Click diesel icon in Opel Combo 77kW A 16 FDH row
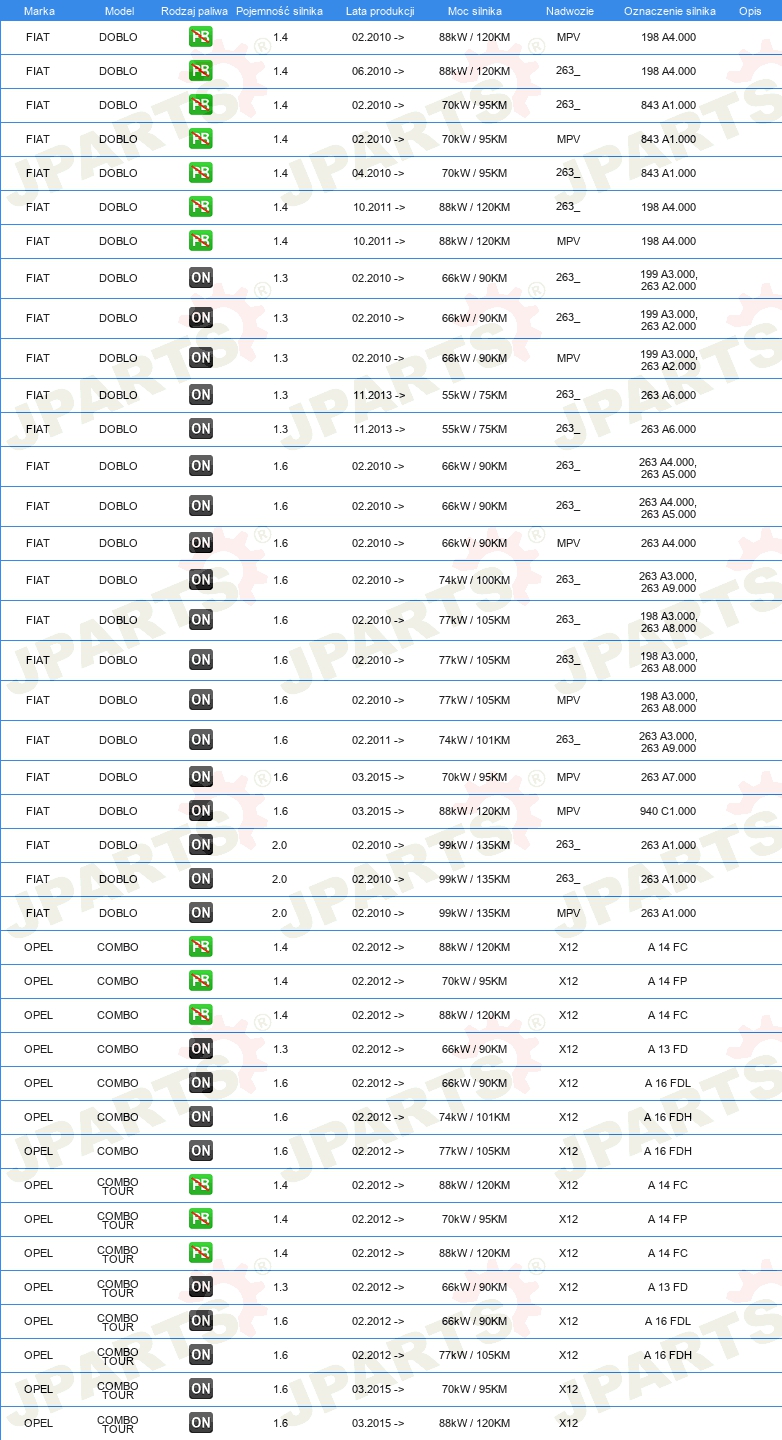Image resolution: width=782 pixels, height=1440 pixels. tap(200, 1151)
